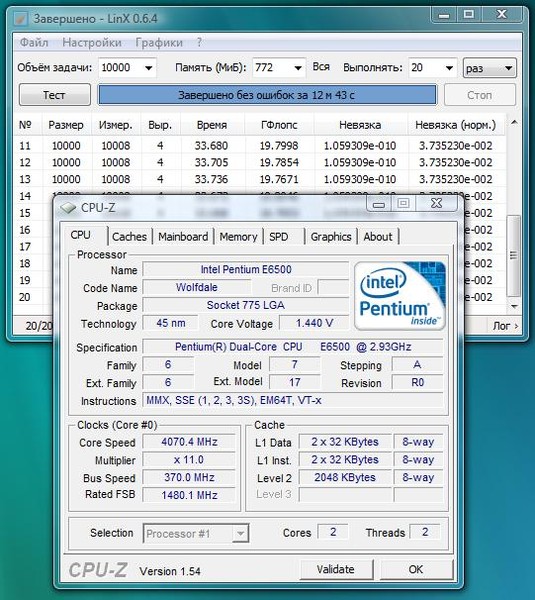Click the results scrollbar up arrow
The image size is (535, 600).
514,123
